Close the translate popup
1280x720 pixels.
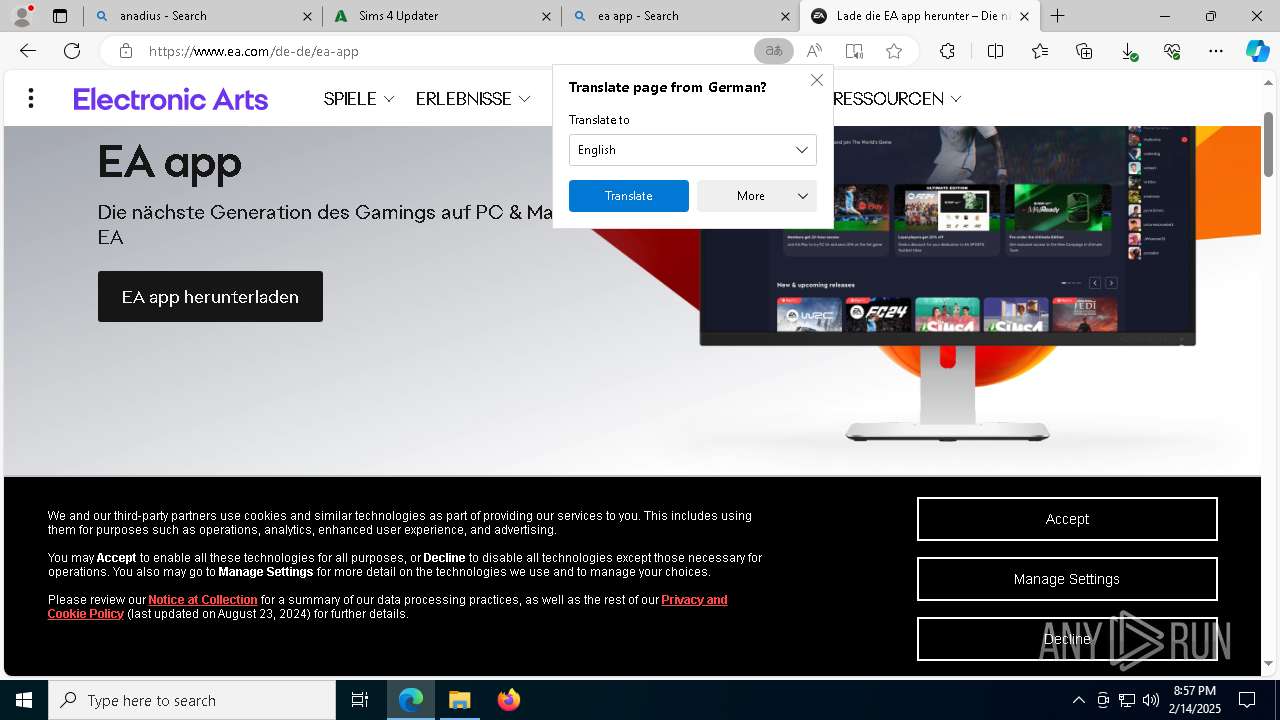coord(817,80)
